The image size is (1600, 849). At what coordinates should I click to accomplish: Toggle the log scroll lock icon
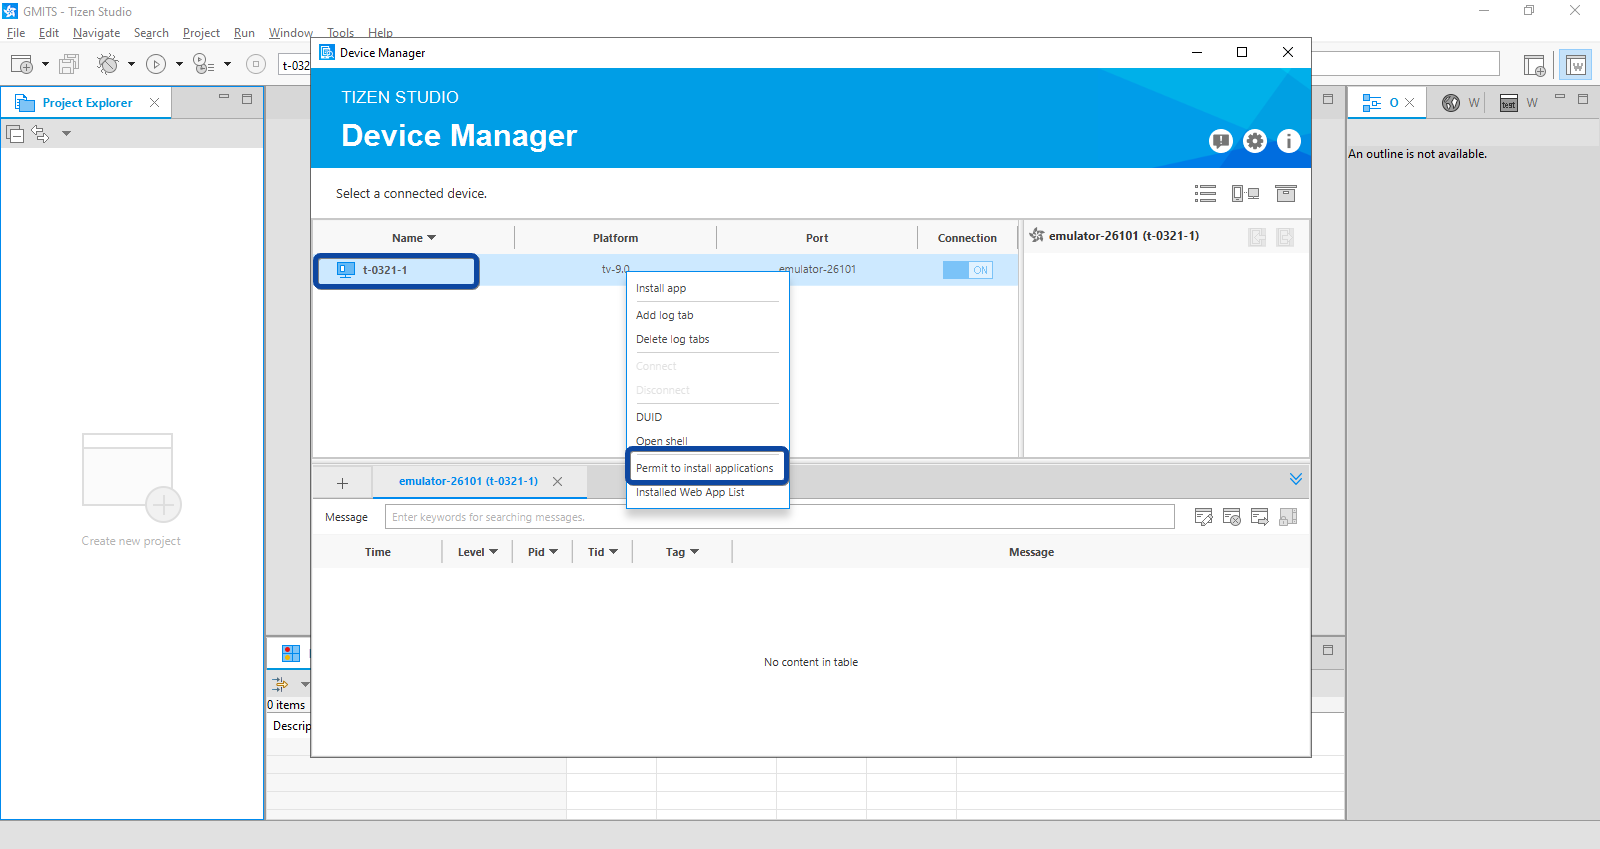coord(1288,517)
